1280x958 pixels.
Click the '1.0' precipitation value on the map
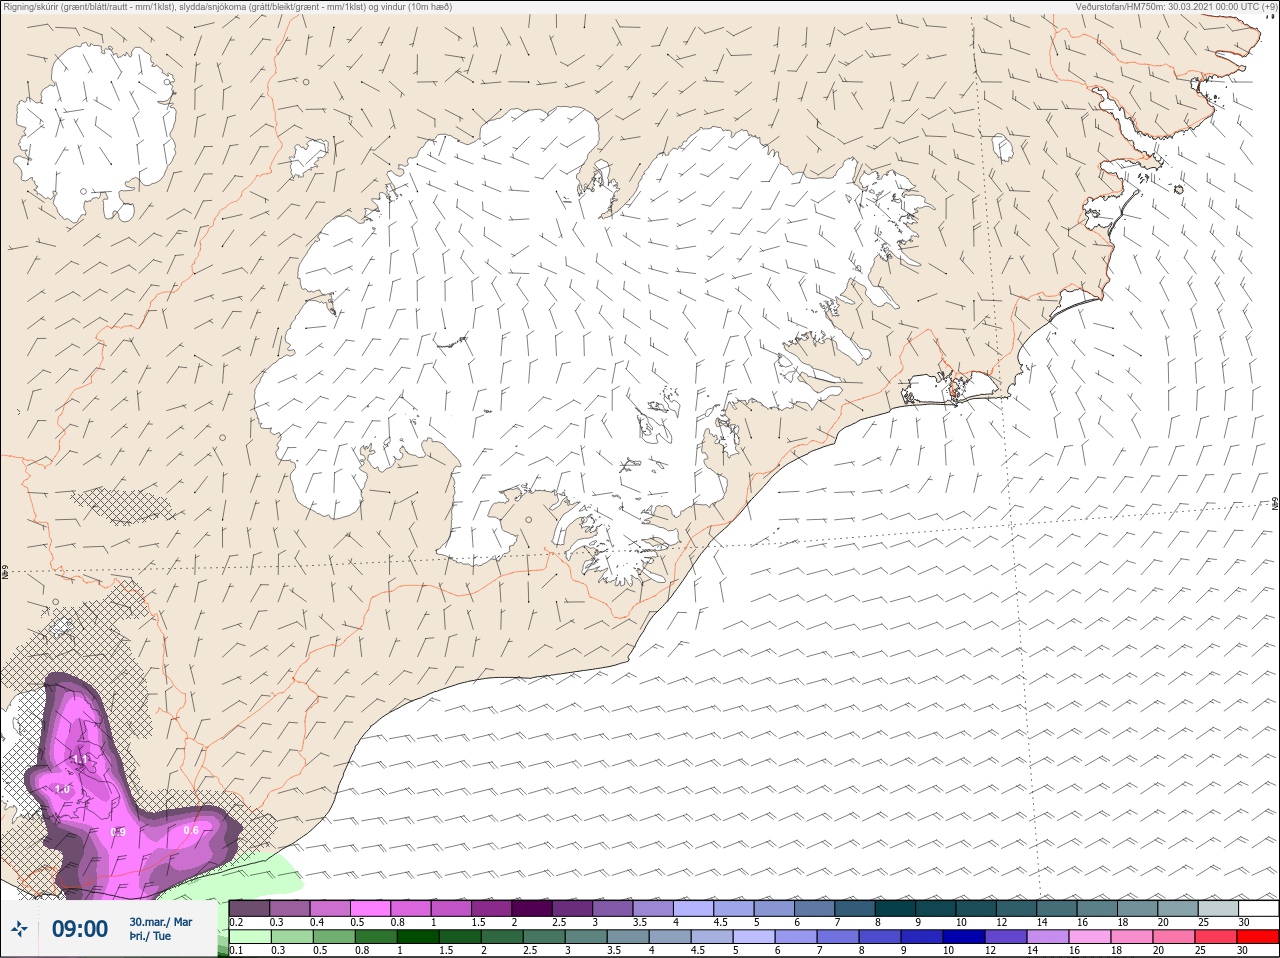click(62, 790)
